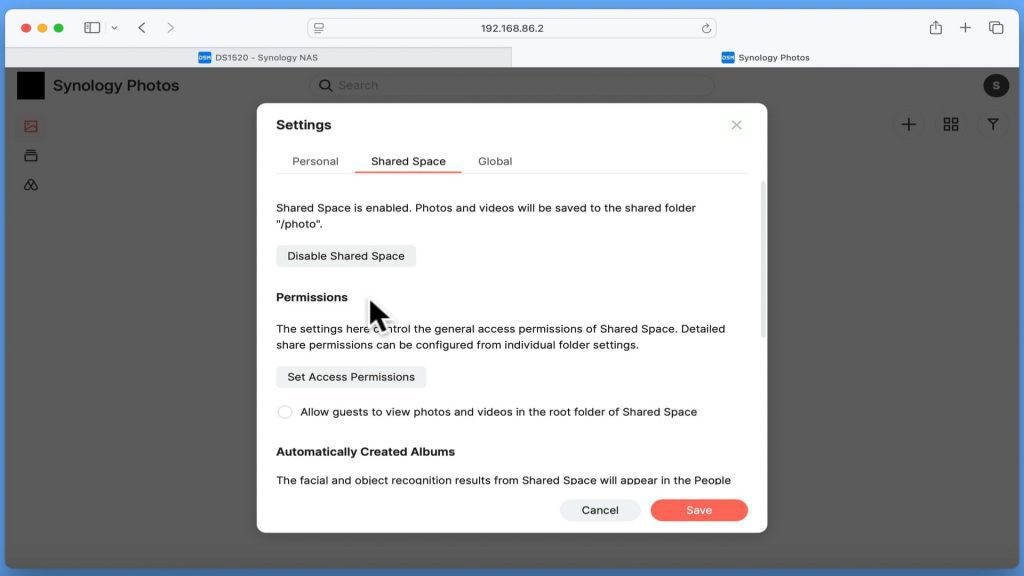Click Disable Shared Space button
This screenshot has height=576, width=1024.
[x=345, y=256]
